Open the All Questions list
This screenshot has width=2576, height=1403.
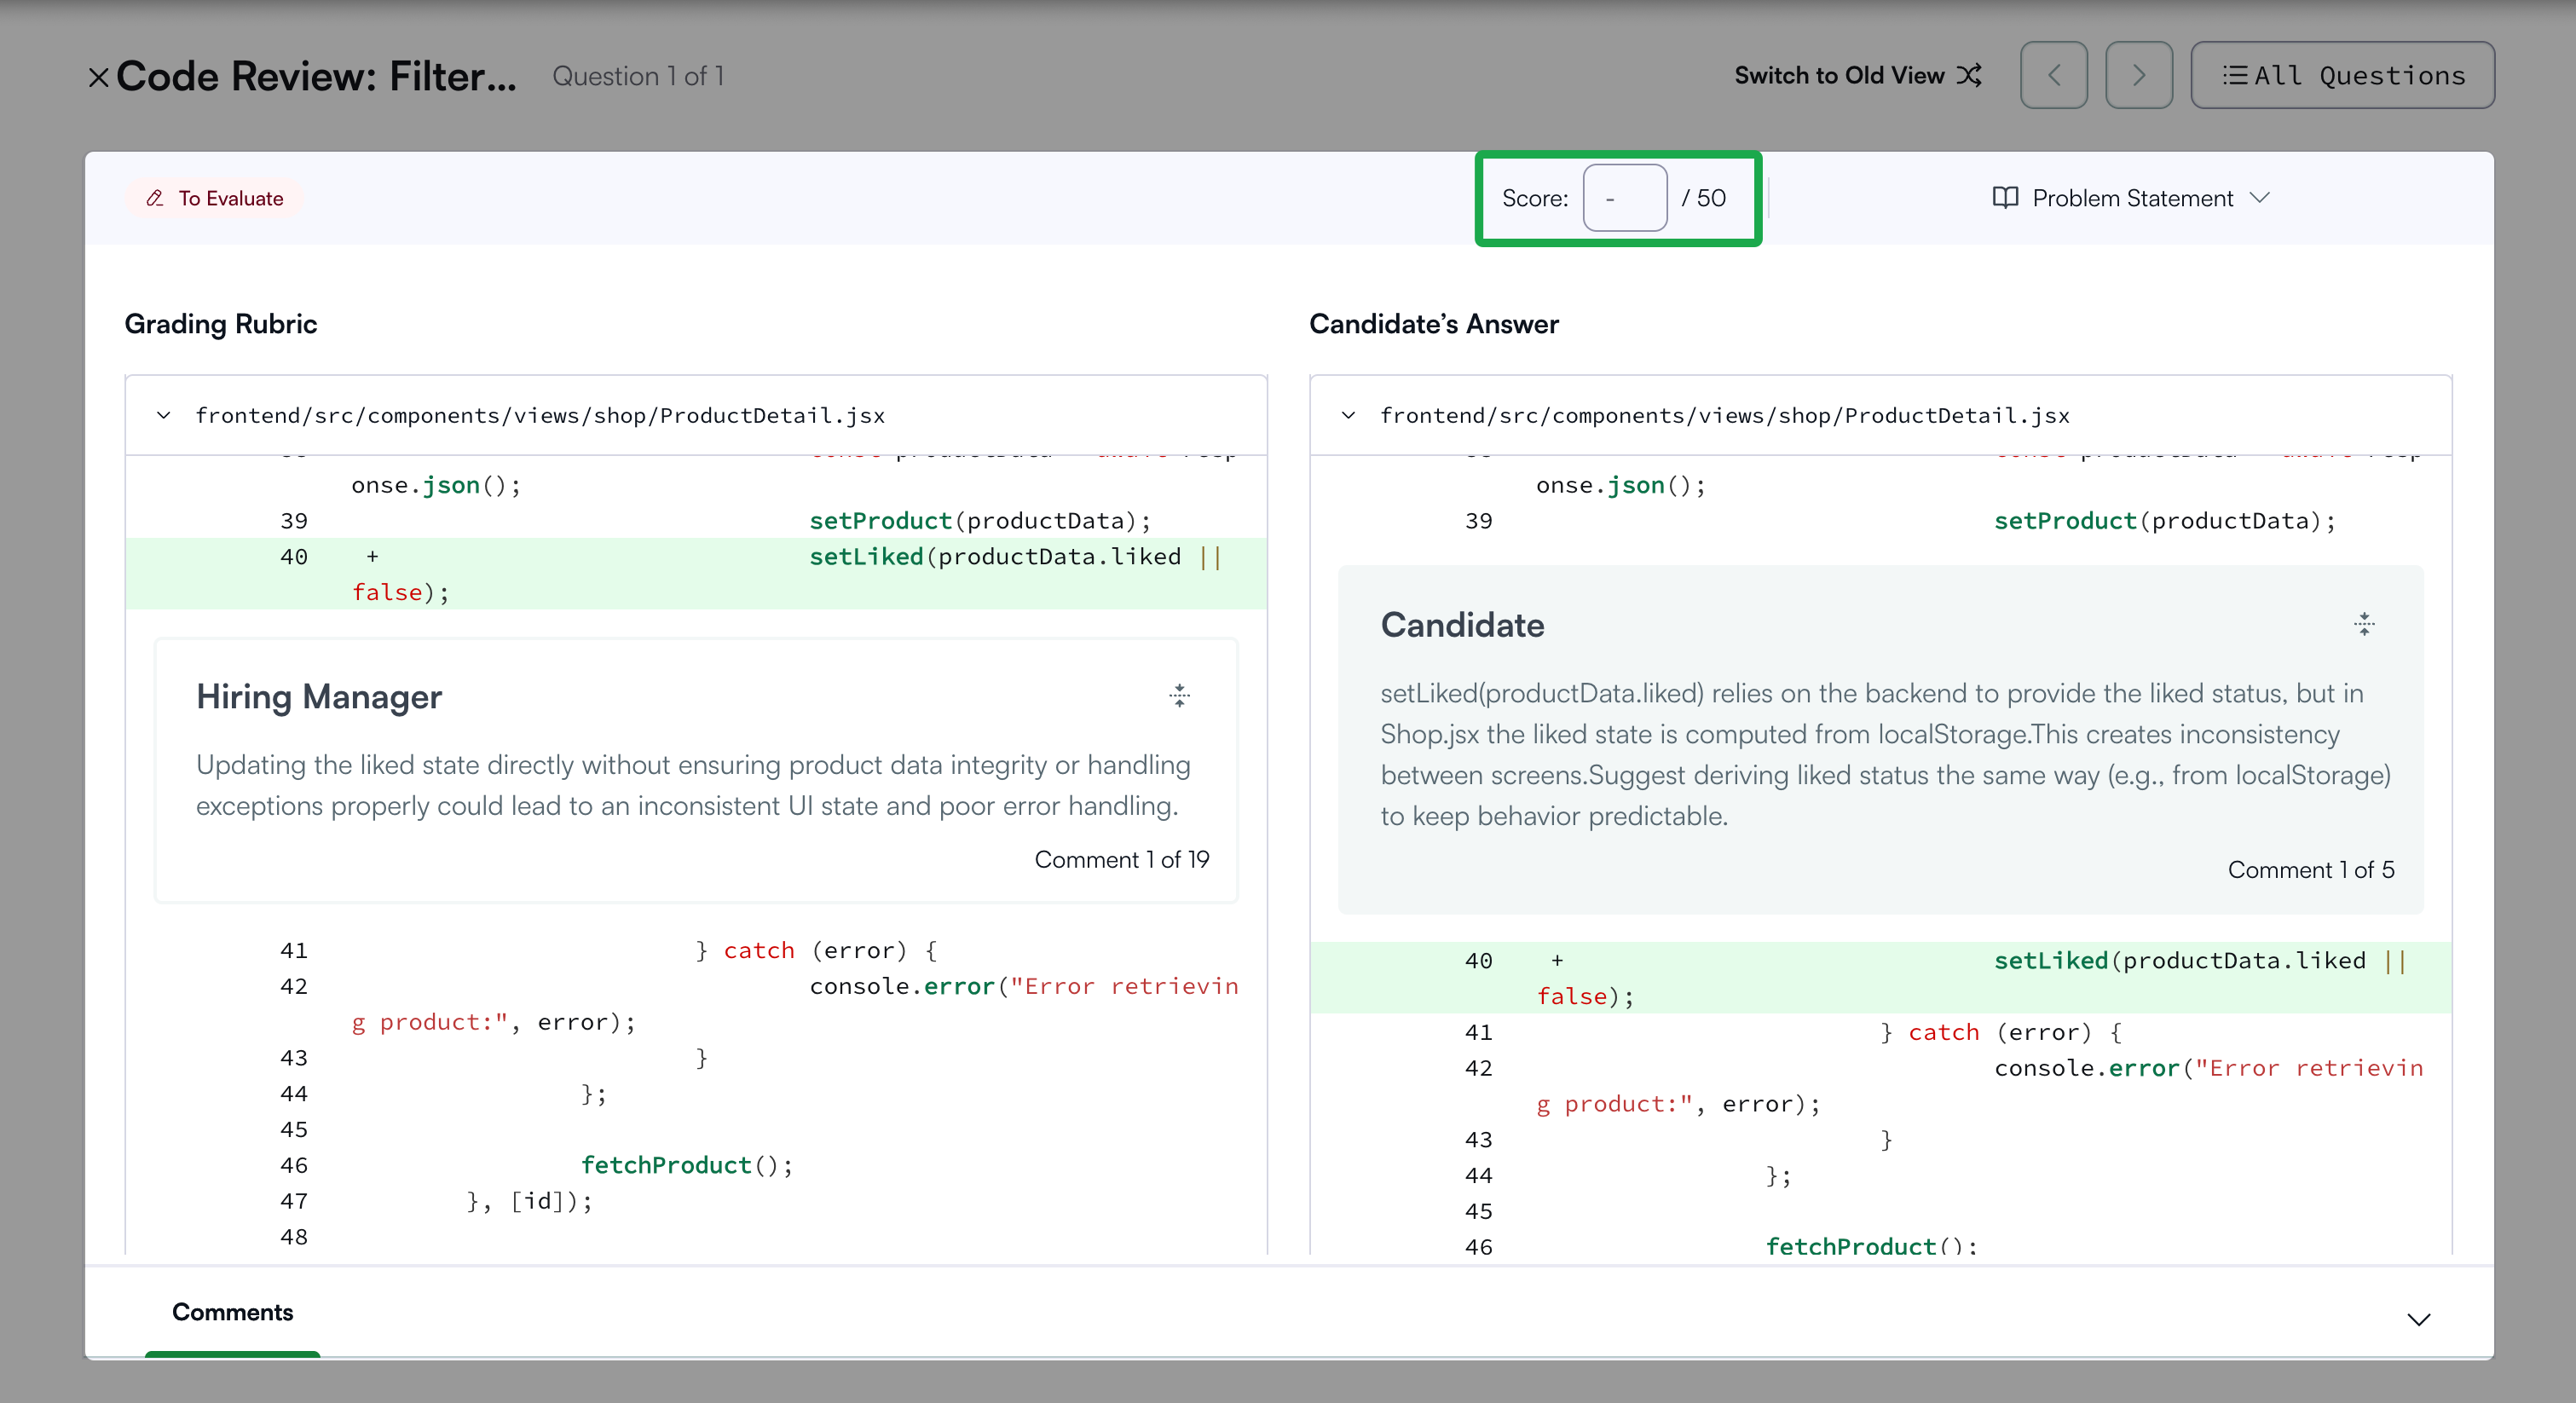(x=2342, y=75)
